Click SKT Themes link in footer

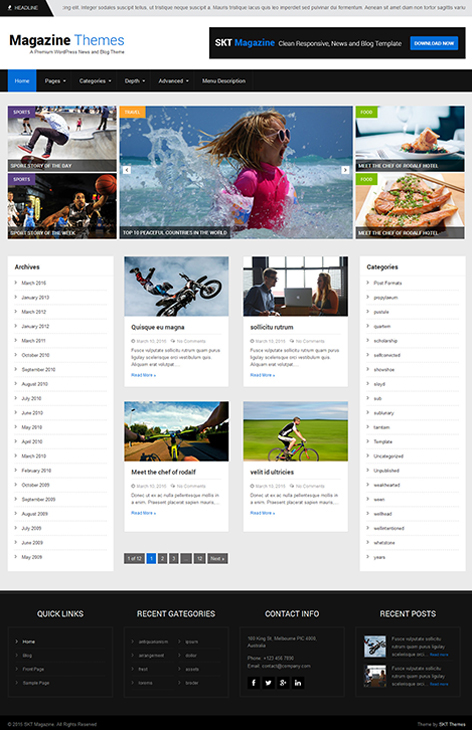click(452, 724)
